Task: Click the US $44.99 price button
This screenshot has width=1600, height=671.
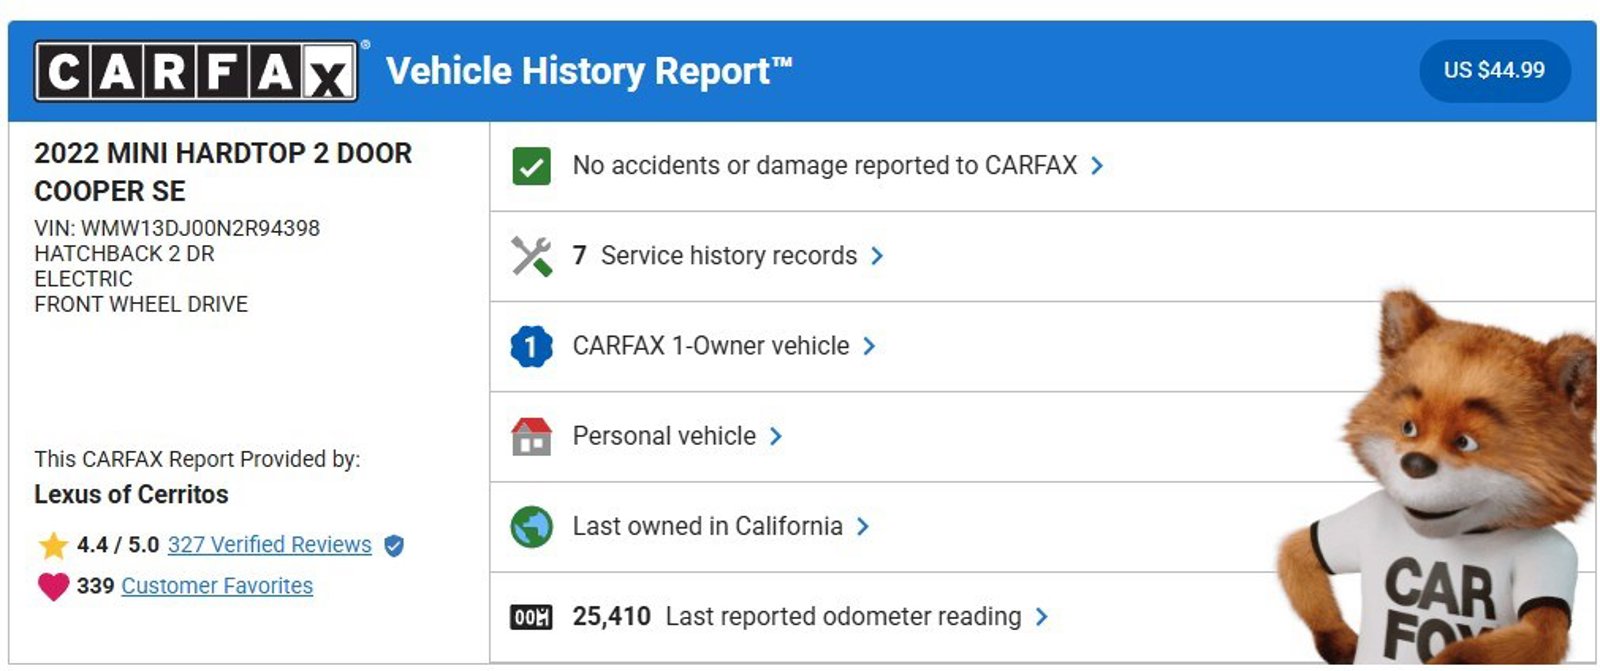Action: 1494,71
